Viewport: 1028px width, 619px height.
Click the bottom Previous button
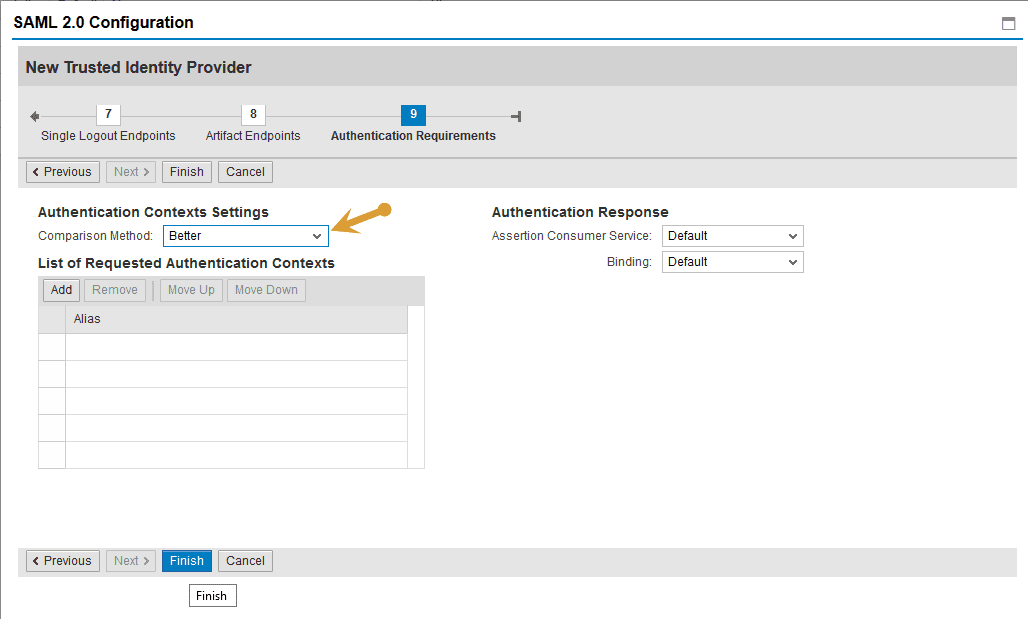pos(62,561)
